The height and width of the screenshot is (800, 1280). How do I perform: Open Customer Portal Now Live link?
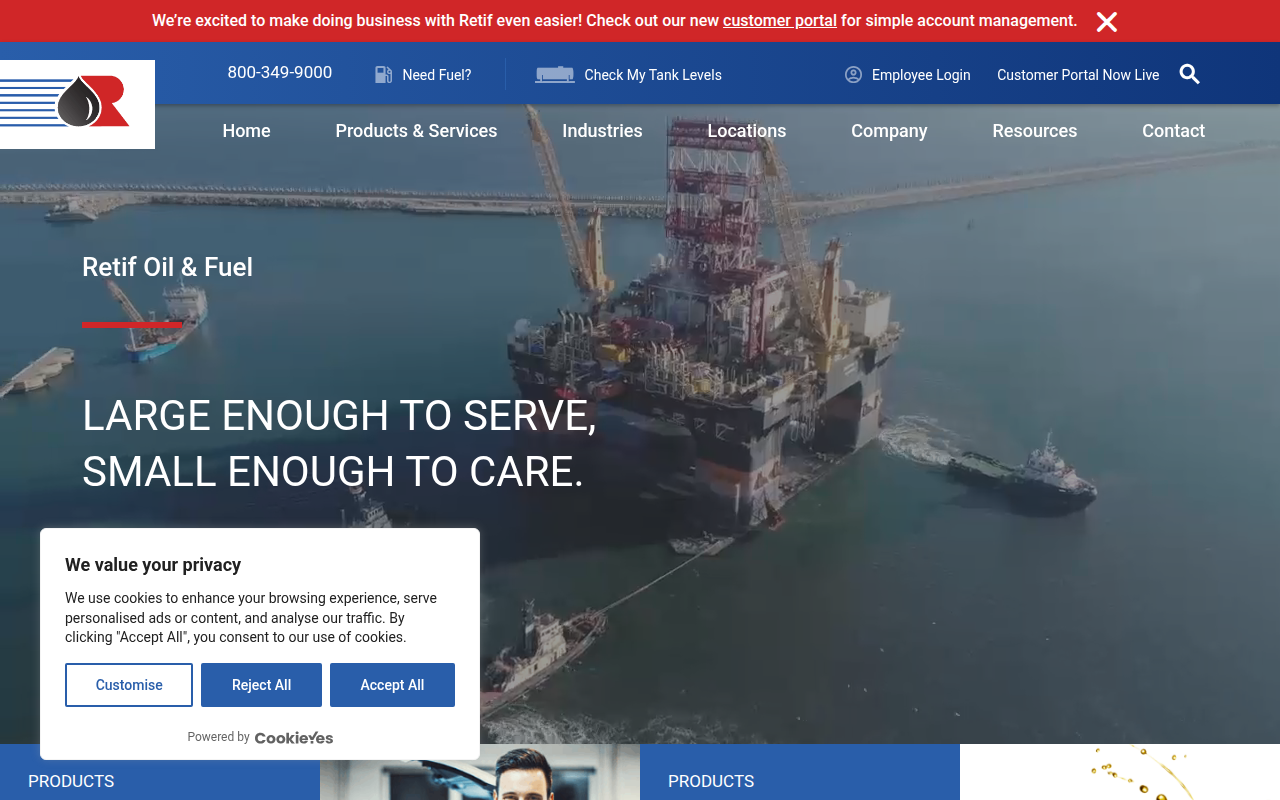coord(1078,75)
